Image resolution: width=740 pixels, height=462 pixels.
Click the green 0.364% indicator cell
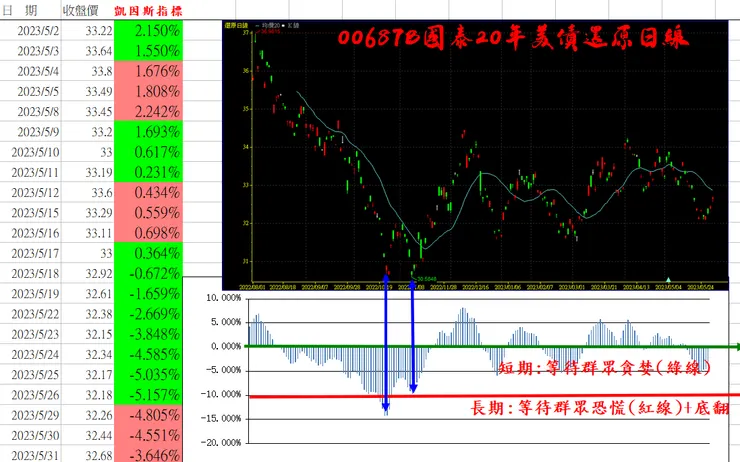(x=148, y=254)
